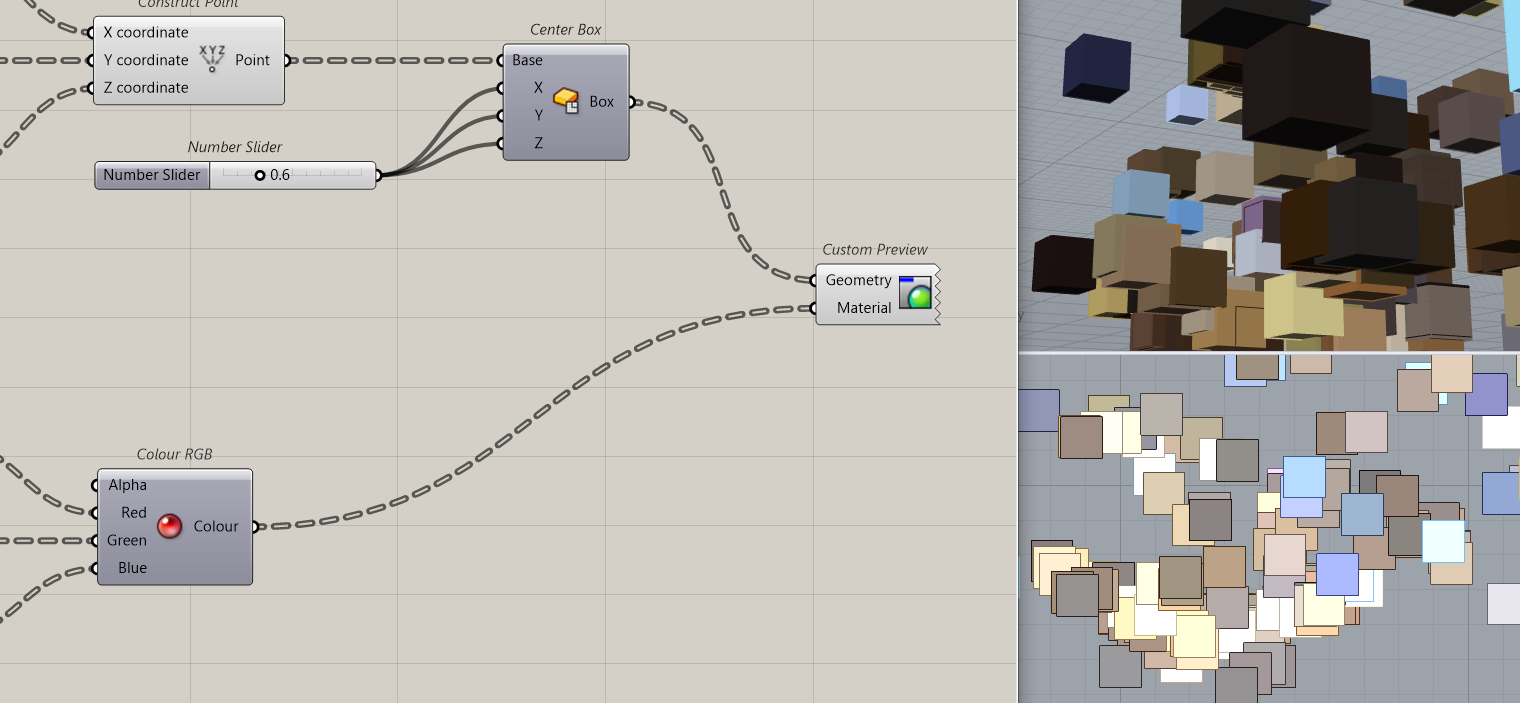Click the Geometry input of Custom Preview
The width and height of the screenshot is (1520, 703).
point(858,280)
